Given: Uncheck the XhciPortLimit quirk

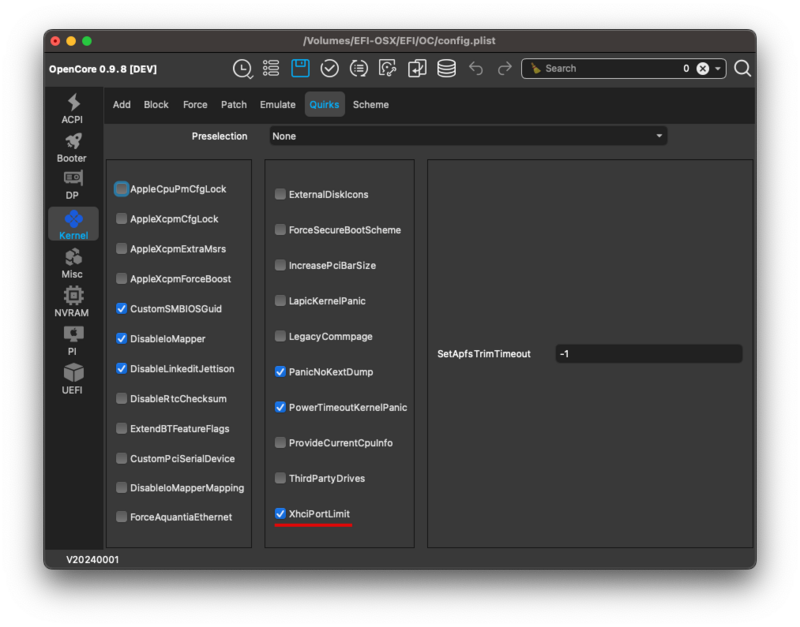Looking at the screenshot, I should [281, 514].
